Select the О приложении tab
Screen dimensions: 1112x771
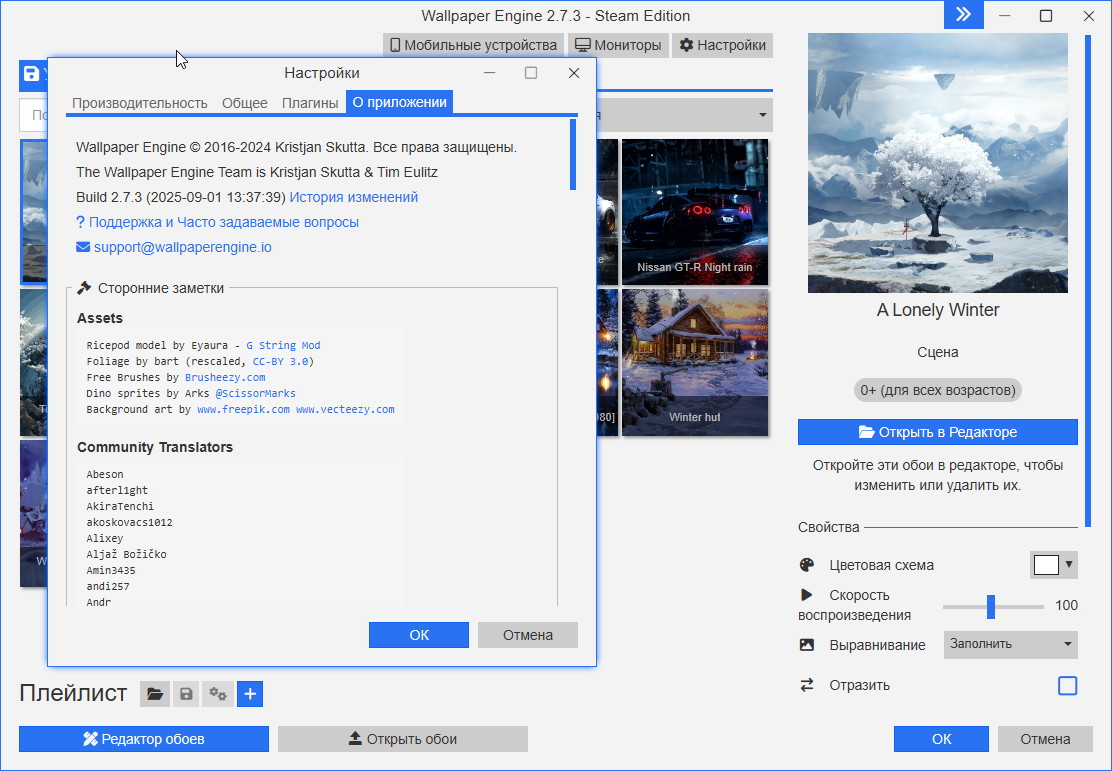click(x=399, y=102)
